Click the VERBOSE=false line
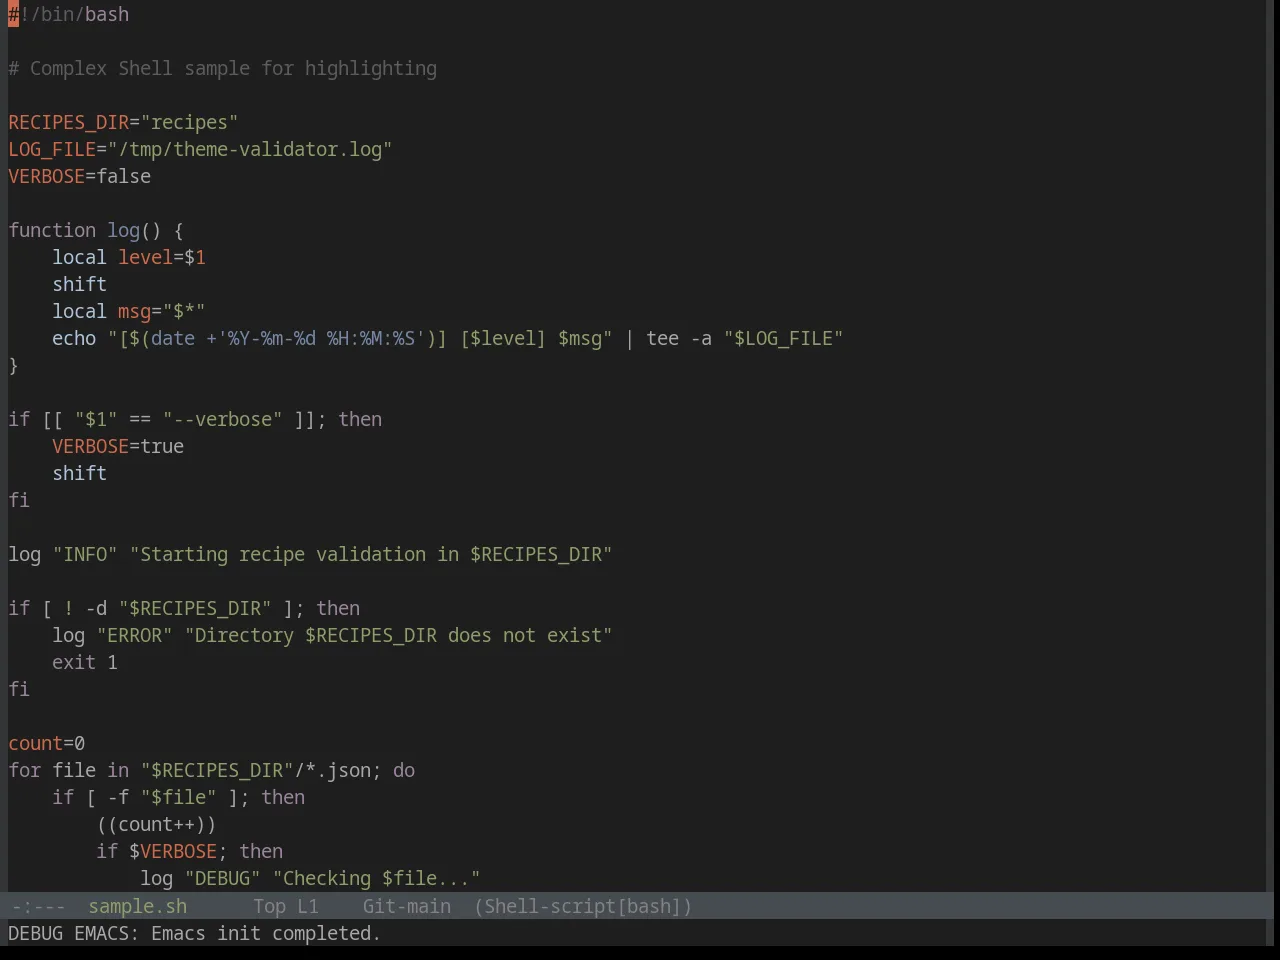 pyautogui.click(x=80, y=176)
